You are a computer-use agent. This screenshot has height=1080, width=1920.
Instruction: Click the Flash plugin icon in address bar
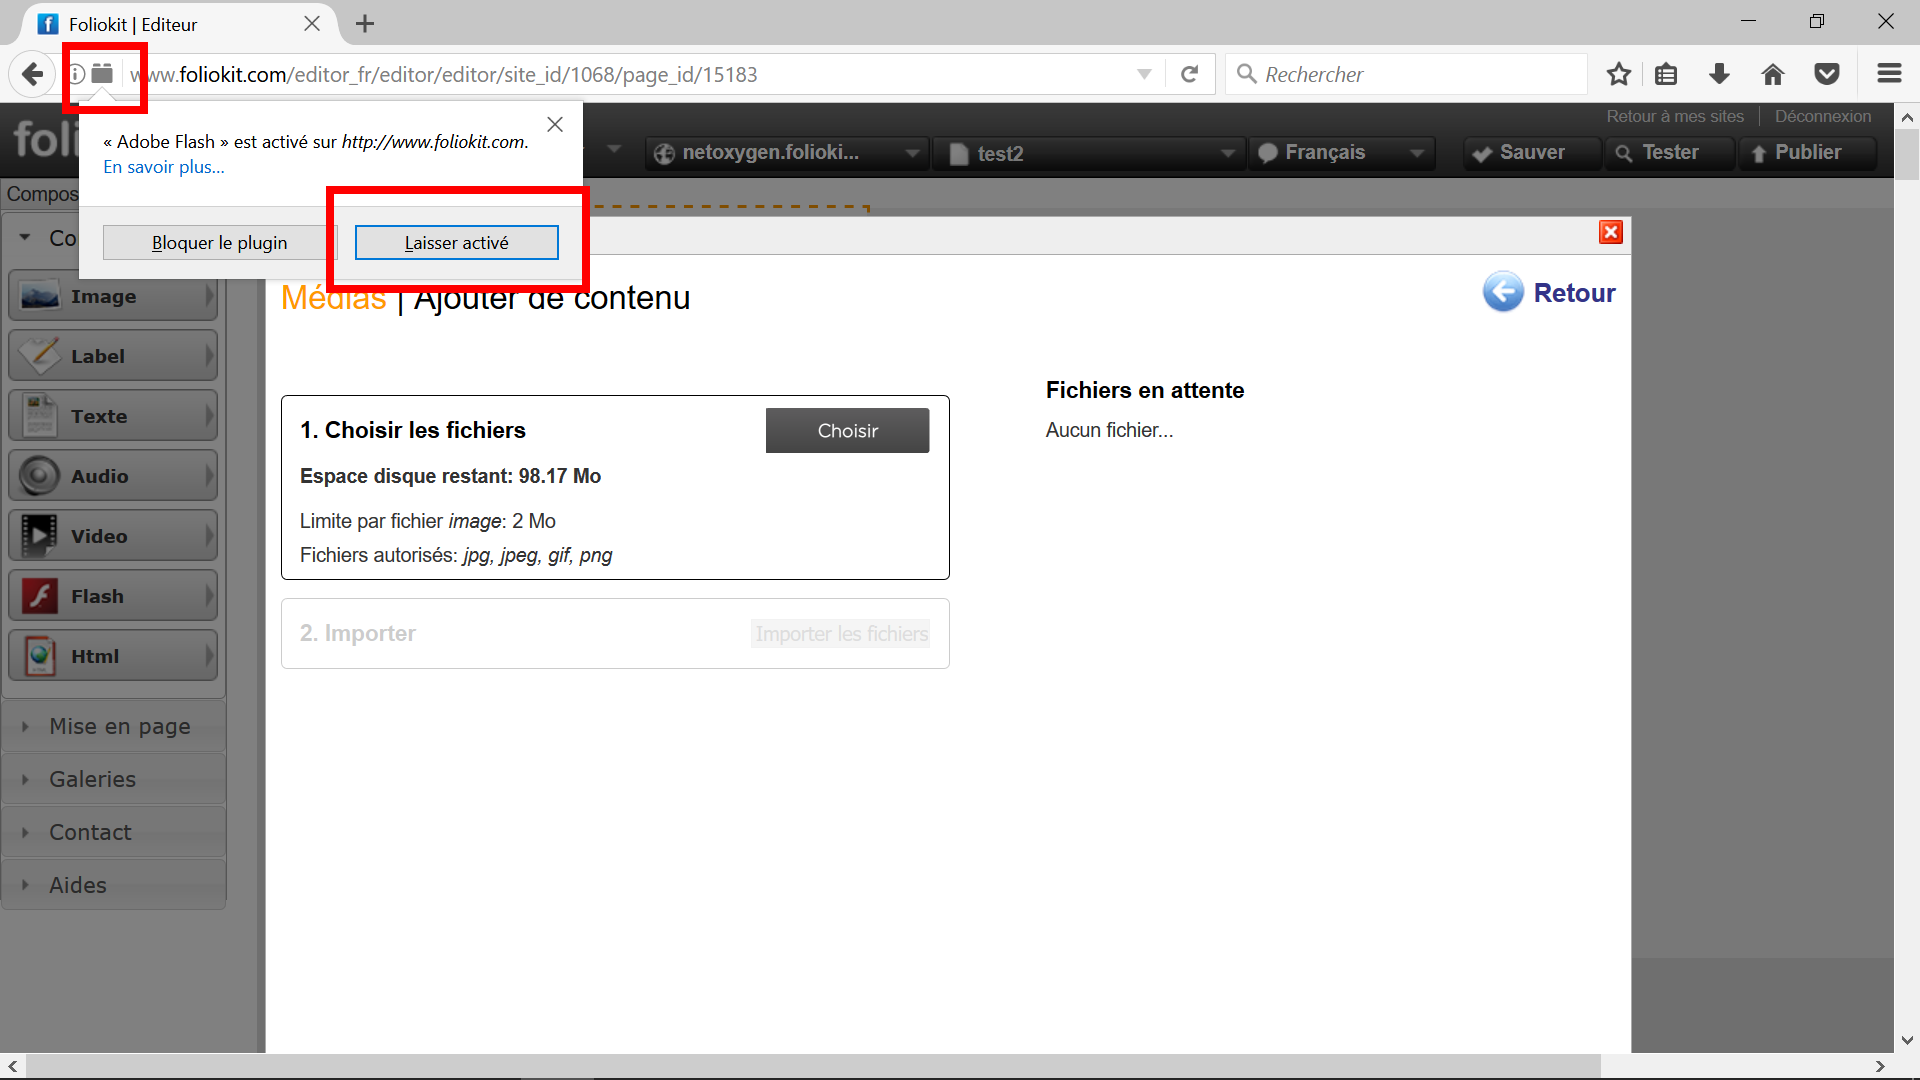[102, 74]
